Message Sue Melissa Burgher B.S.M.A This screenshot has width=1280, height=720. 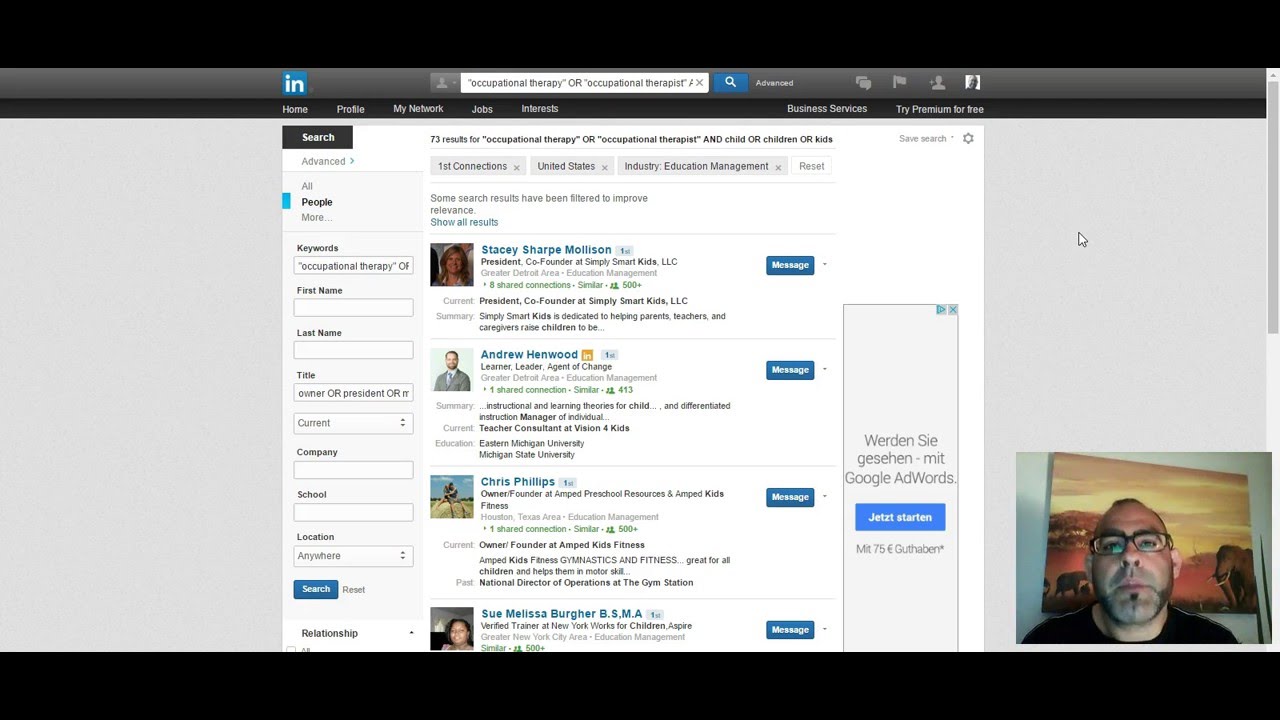click(790, 630)
